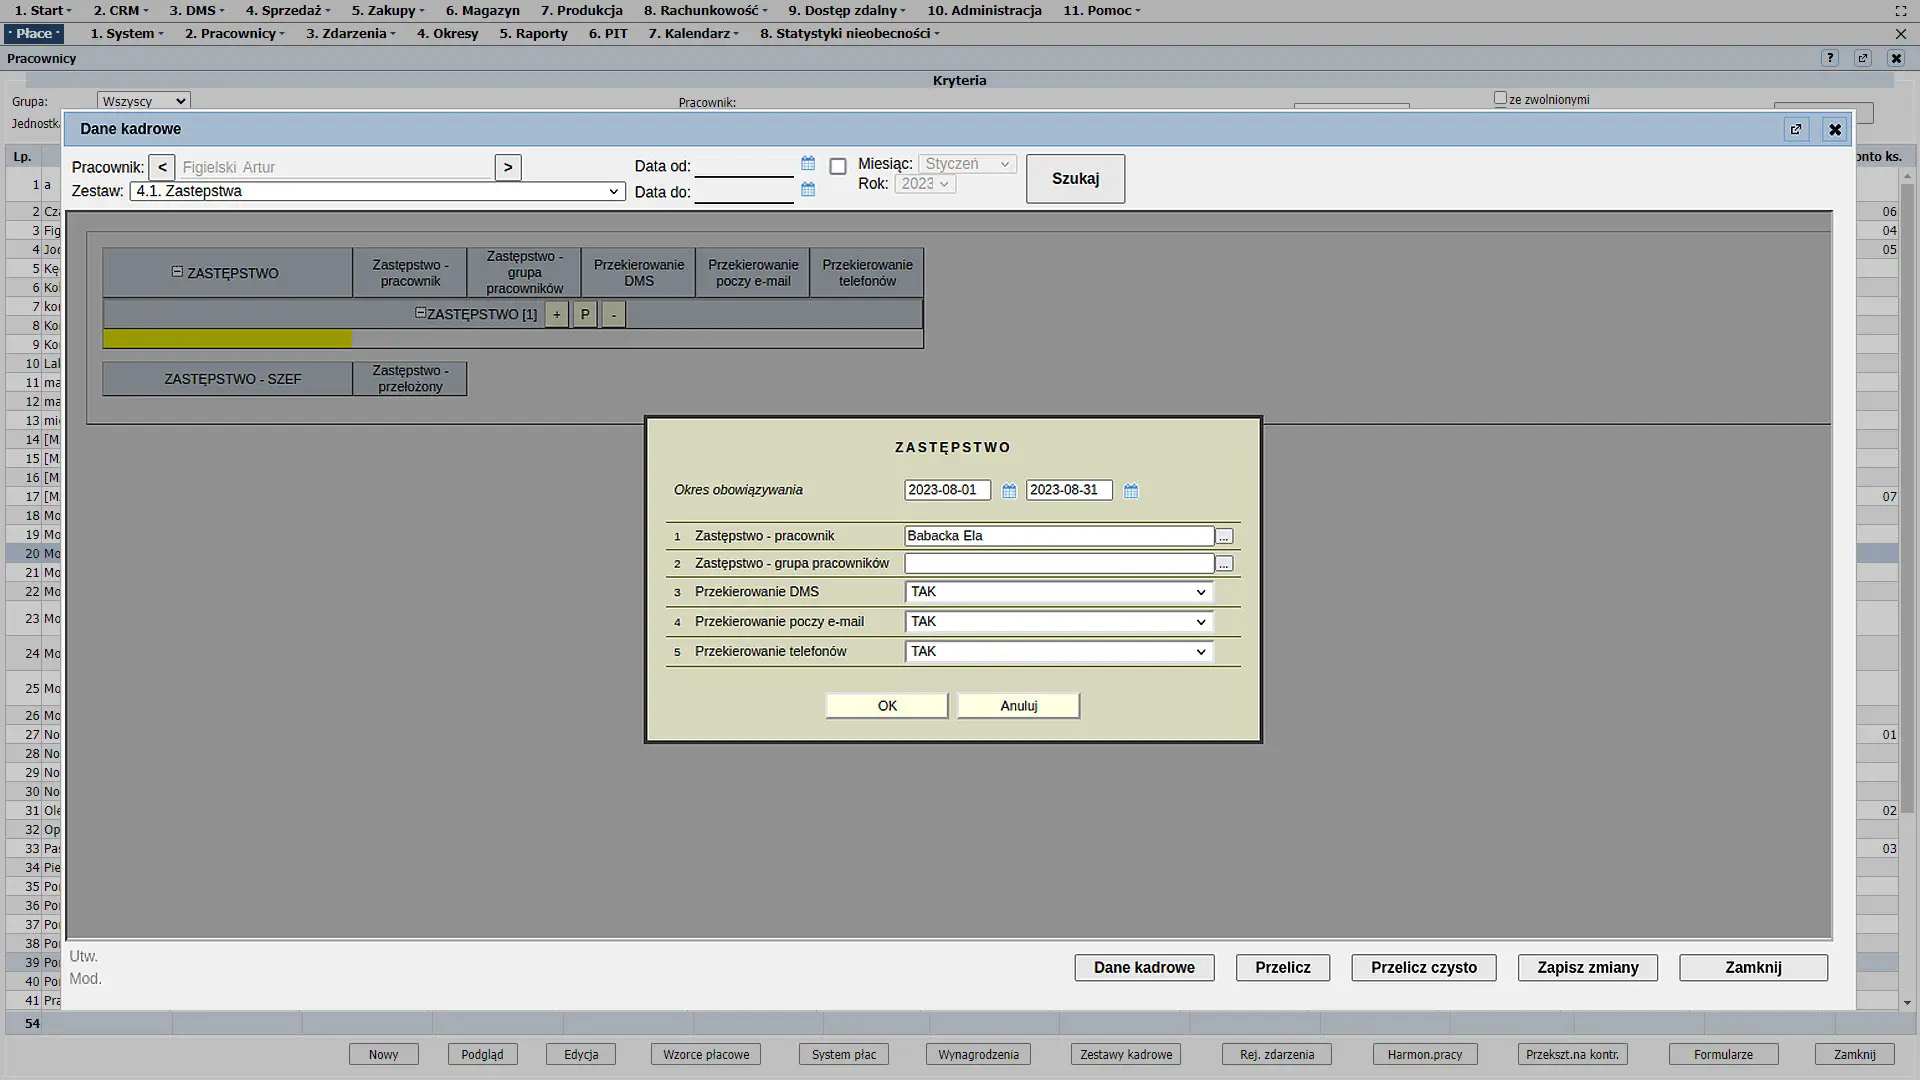Click the plus button in ZASTĘPSTWO [1] row
The width and height of the screenshot is (1920, 1080).
557,315
